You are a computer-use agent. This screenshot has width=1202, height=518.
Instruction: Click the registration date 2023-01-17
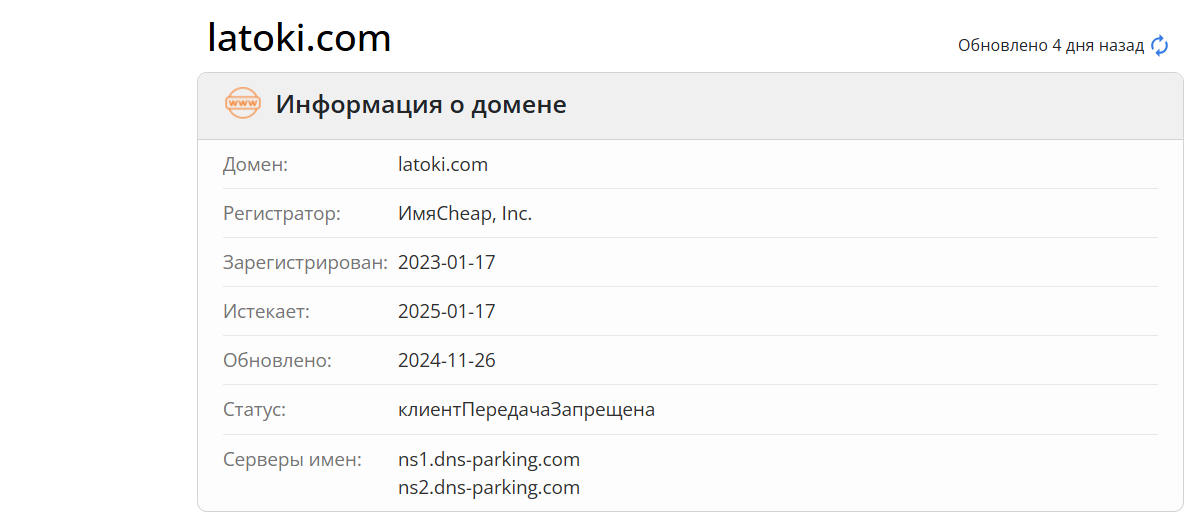447,262
